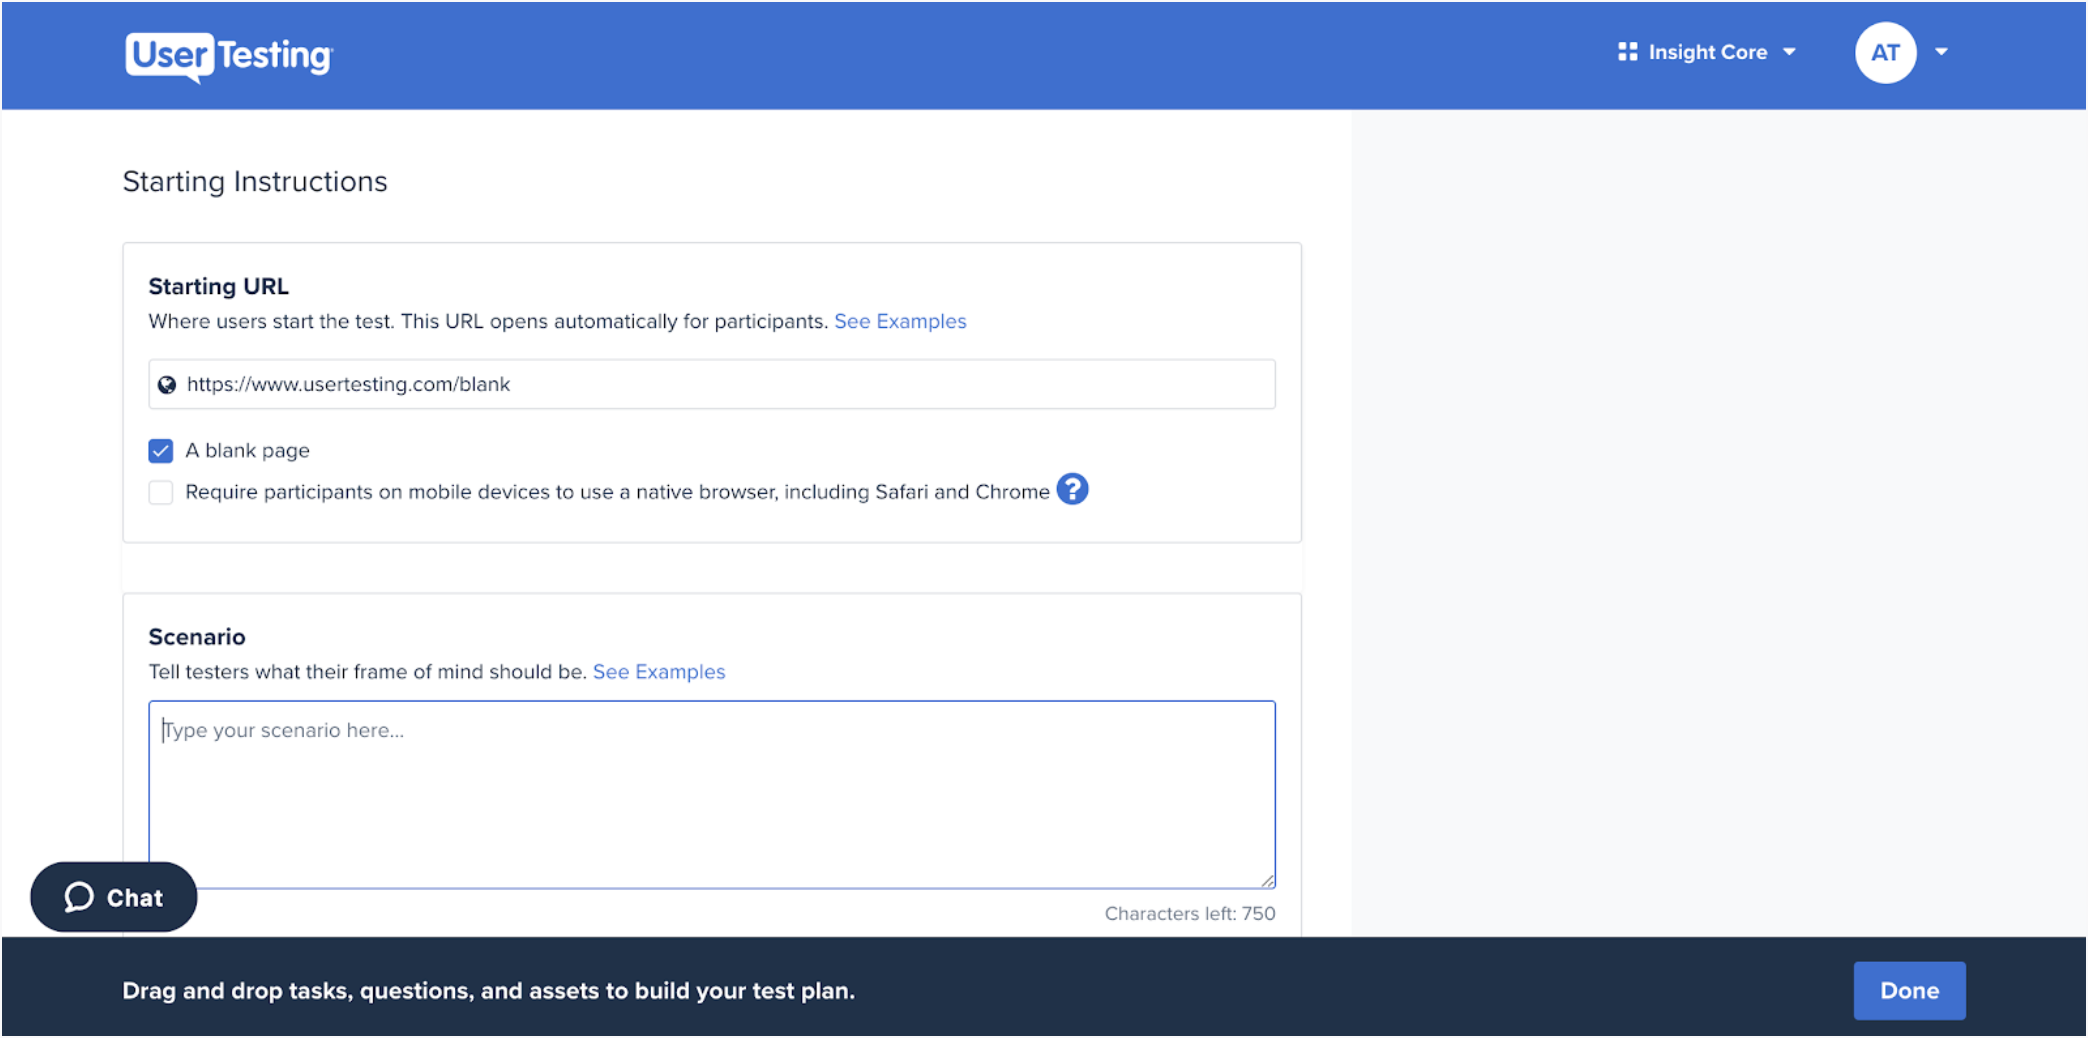Image resolution: width=2088 pixels, height=1038 pixels.
Task: Click the Insight Core grid icon
Action: pyautogui.click(x=1627, y=52)
